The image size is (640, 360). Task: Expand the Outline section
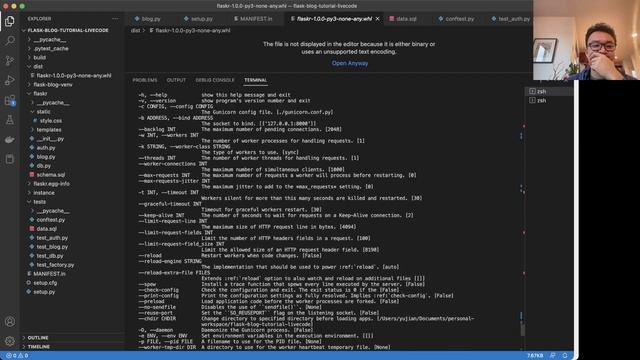click(x=38, y=338)
